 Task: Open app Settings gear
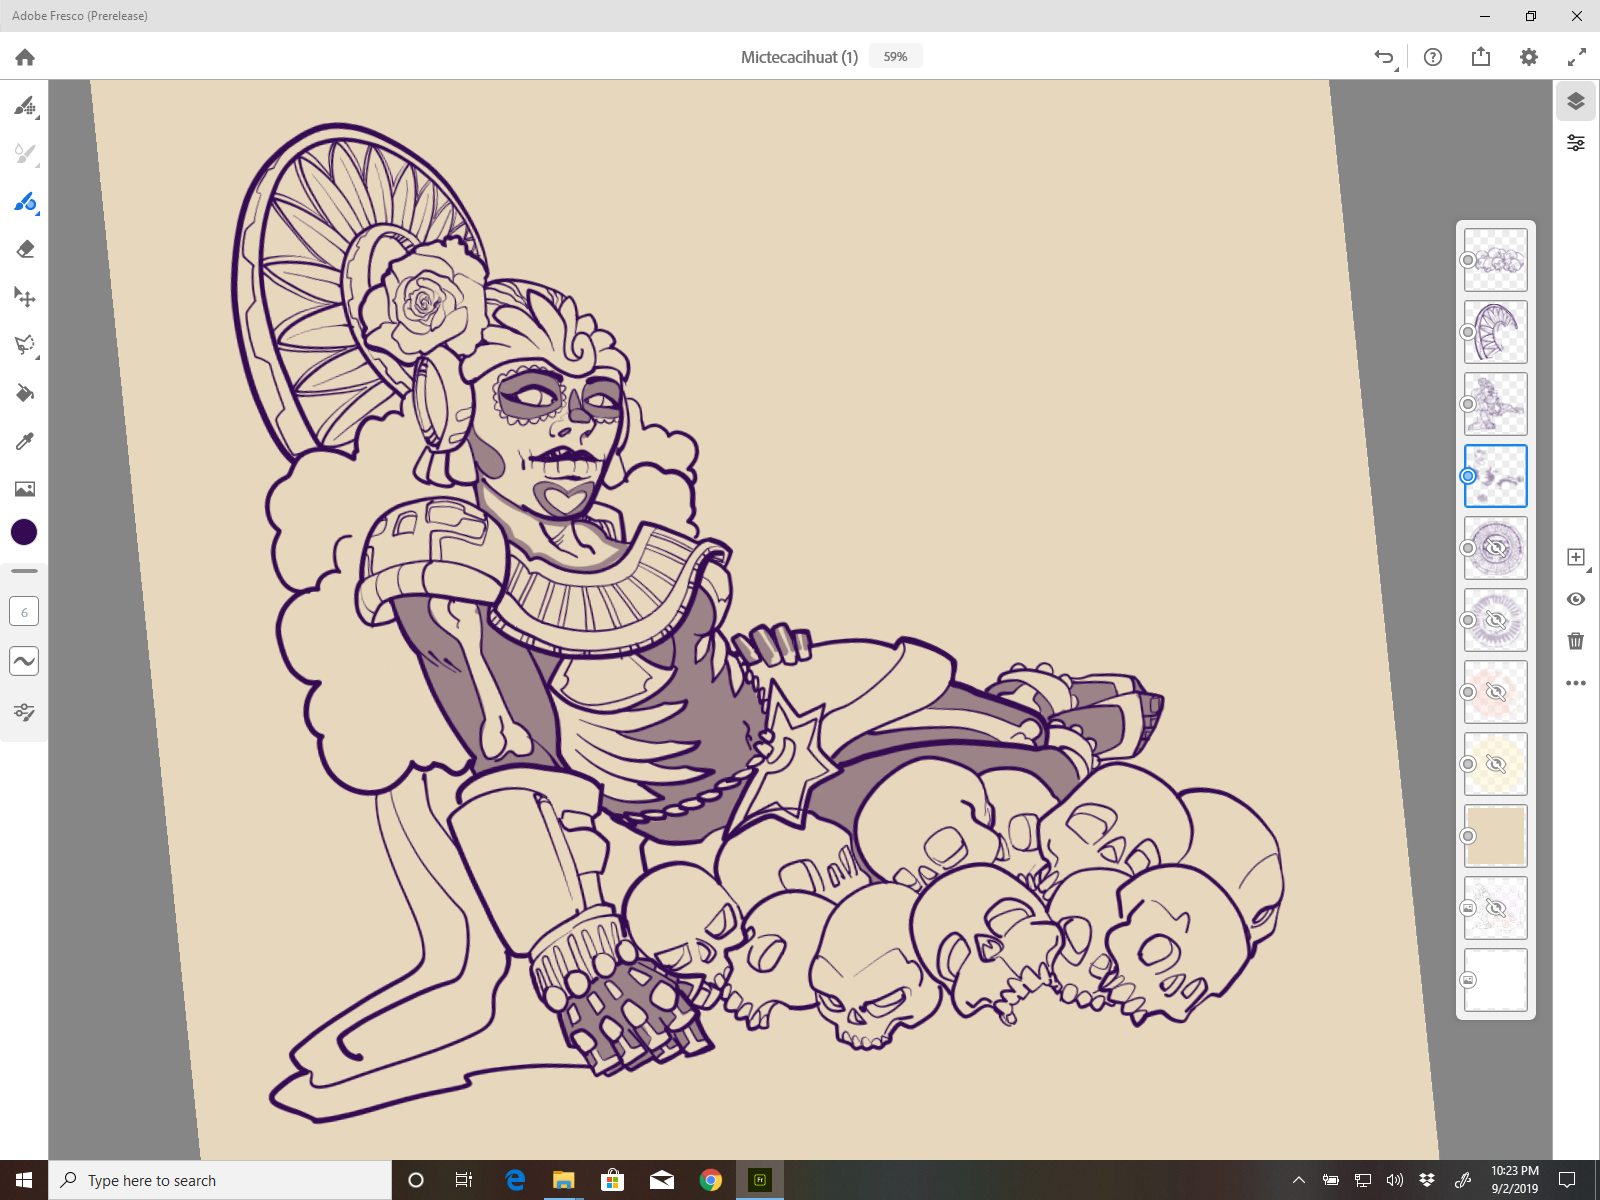tap(1529, 57)
